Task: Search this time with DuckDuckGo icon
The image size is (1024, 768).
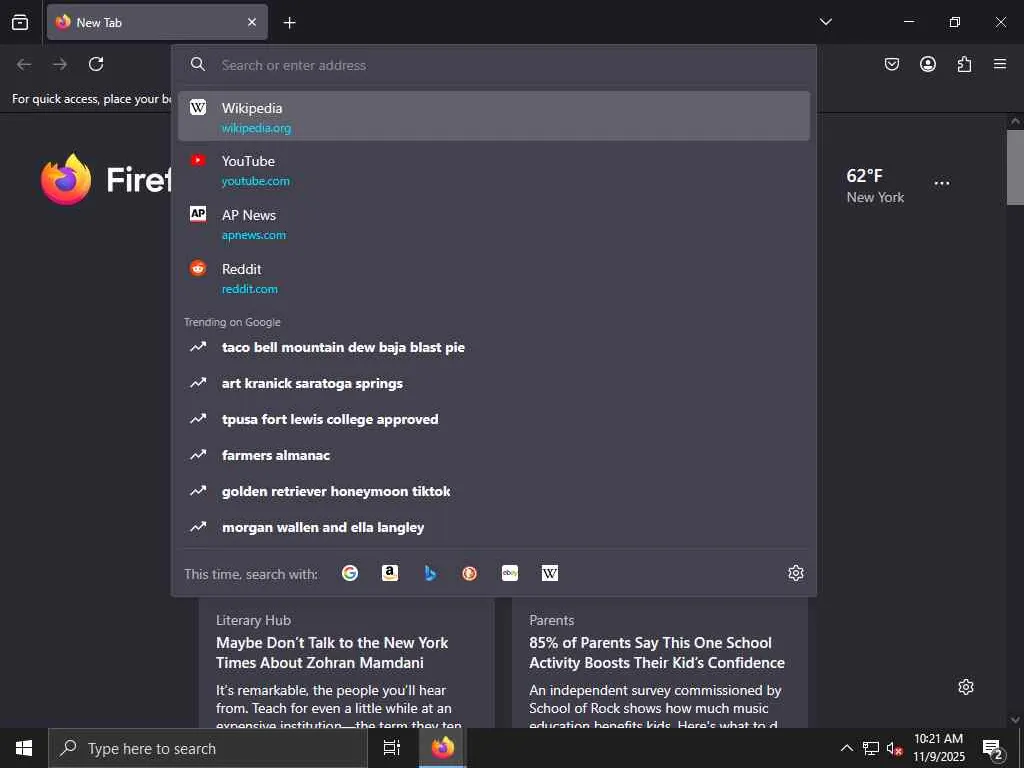Action: [470, 573]
